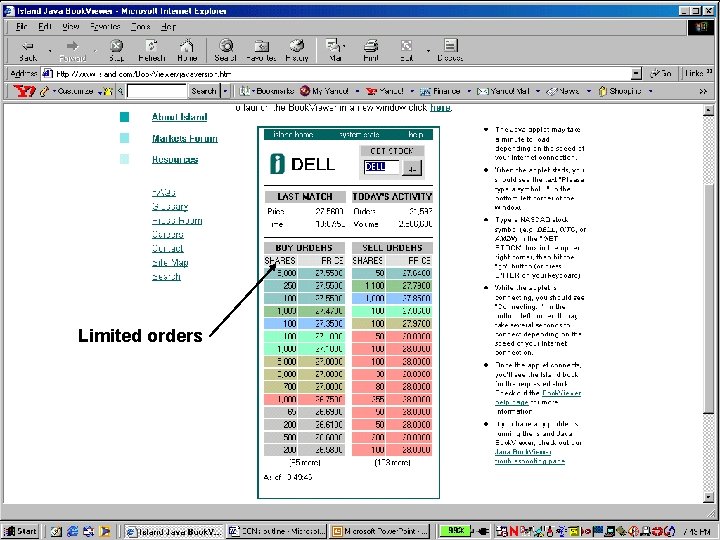The height and width of the screenshot is (540, 720).
Task: Open the address bar dropdown arrow
Action: coord(636,73)
